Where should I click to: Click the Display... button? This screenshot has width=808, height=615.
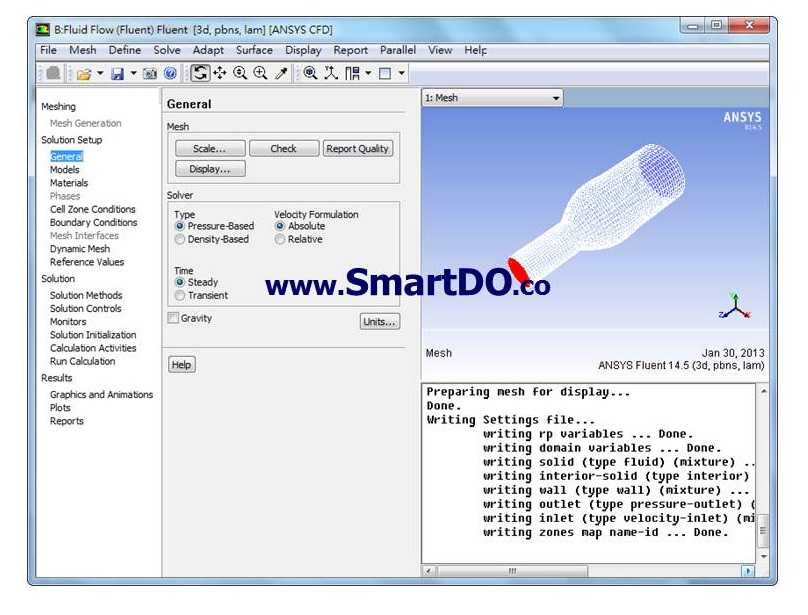click(210, 169)
